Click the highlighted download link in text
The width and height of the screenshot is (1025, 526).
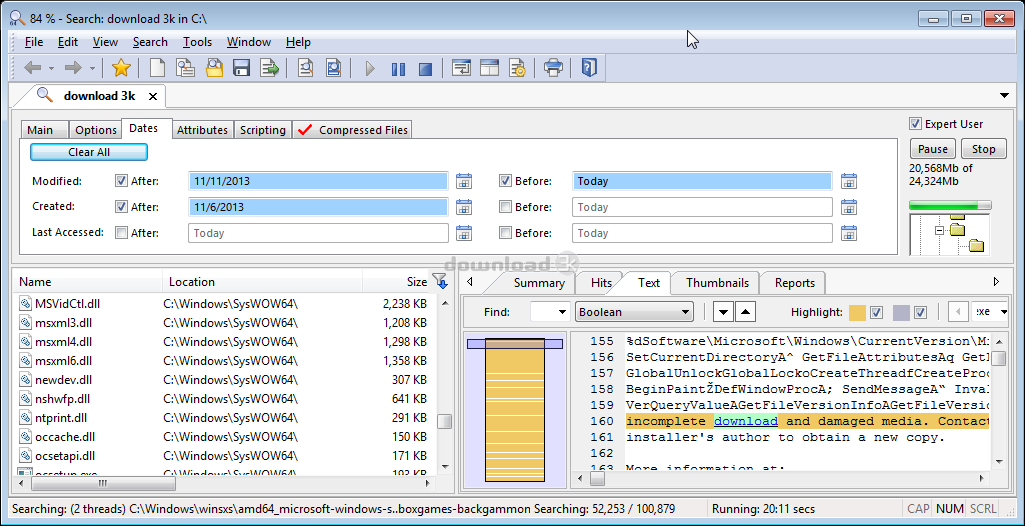[x=745, y=421]
